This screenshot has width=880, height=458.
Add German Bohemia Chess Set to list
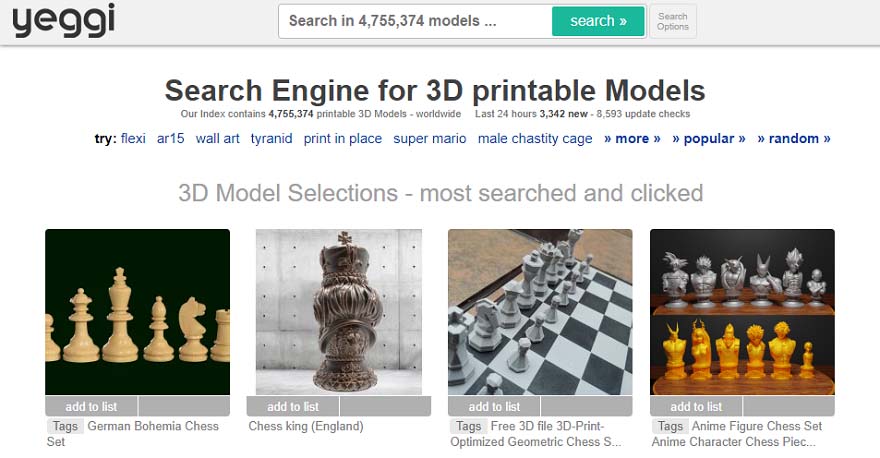pos(91,407)
